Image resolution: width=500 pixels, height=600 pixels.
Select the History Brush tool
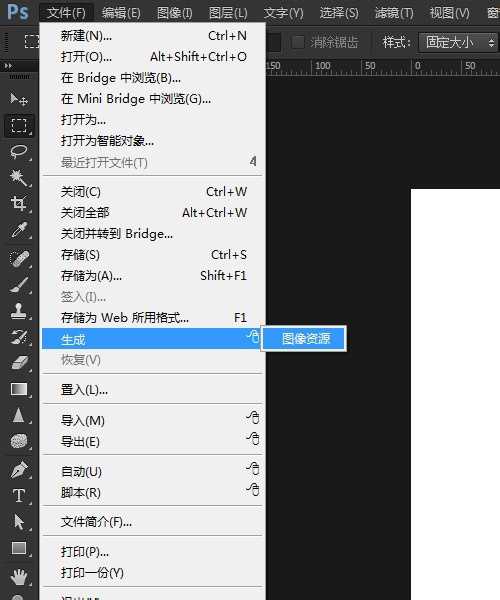(18, 337)
